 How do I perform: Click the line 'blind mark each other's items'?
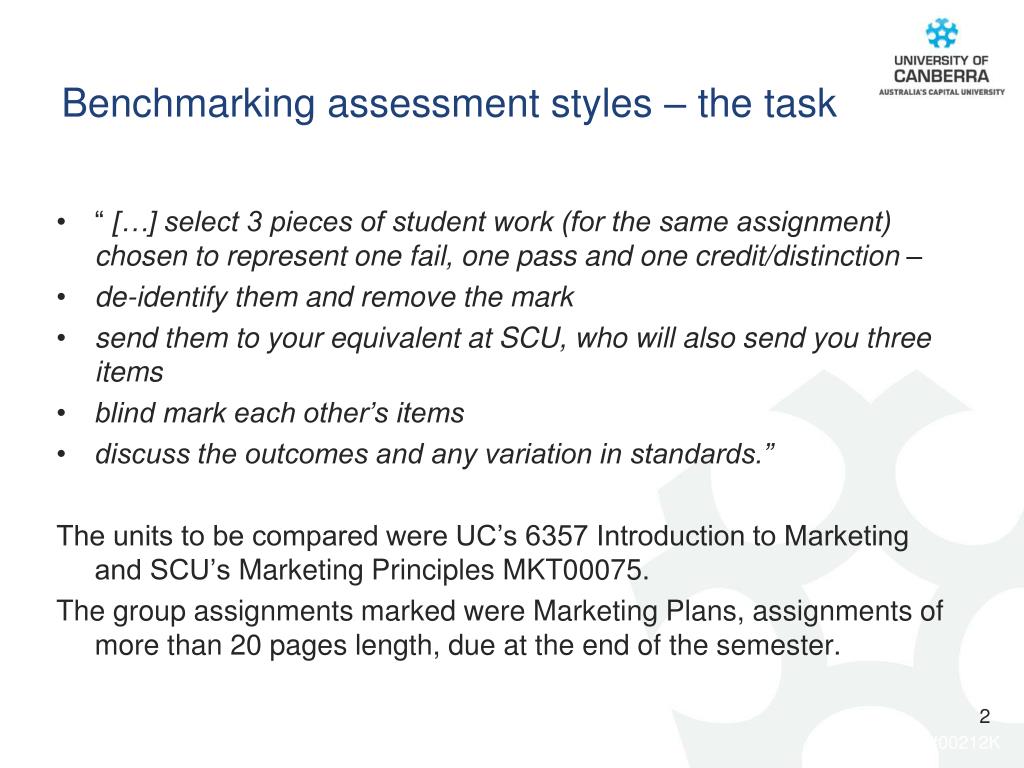pos(280,413)
